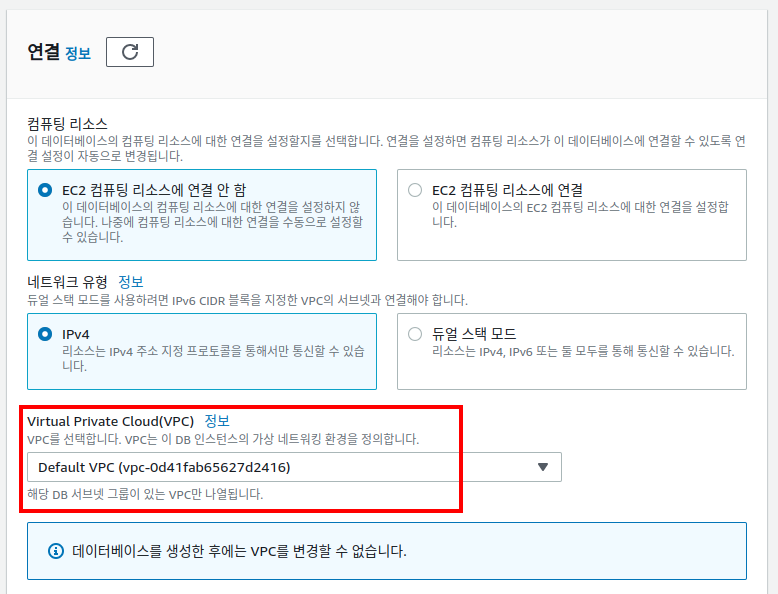Click the 네트워크 유형 label text
The height and width of the screenshot is (594, 778).
point(67,282)
